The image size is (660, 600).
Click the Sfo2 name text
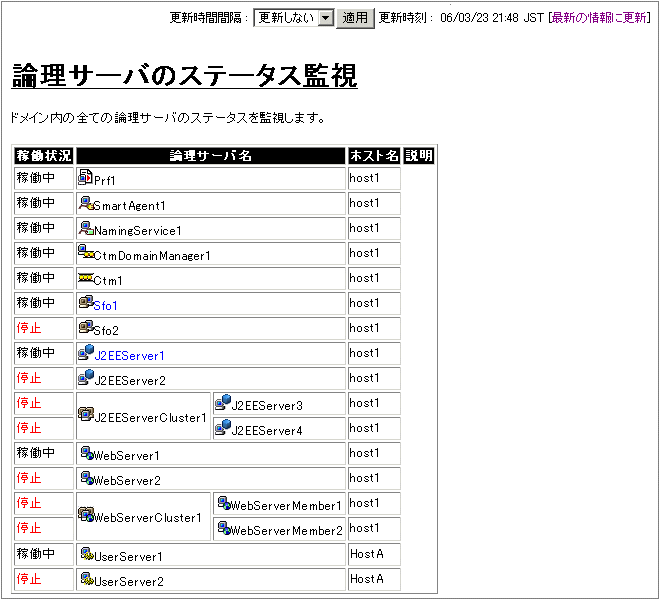106,331
